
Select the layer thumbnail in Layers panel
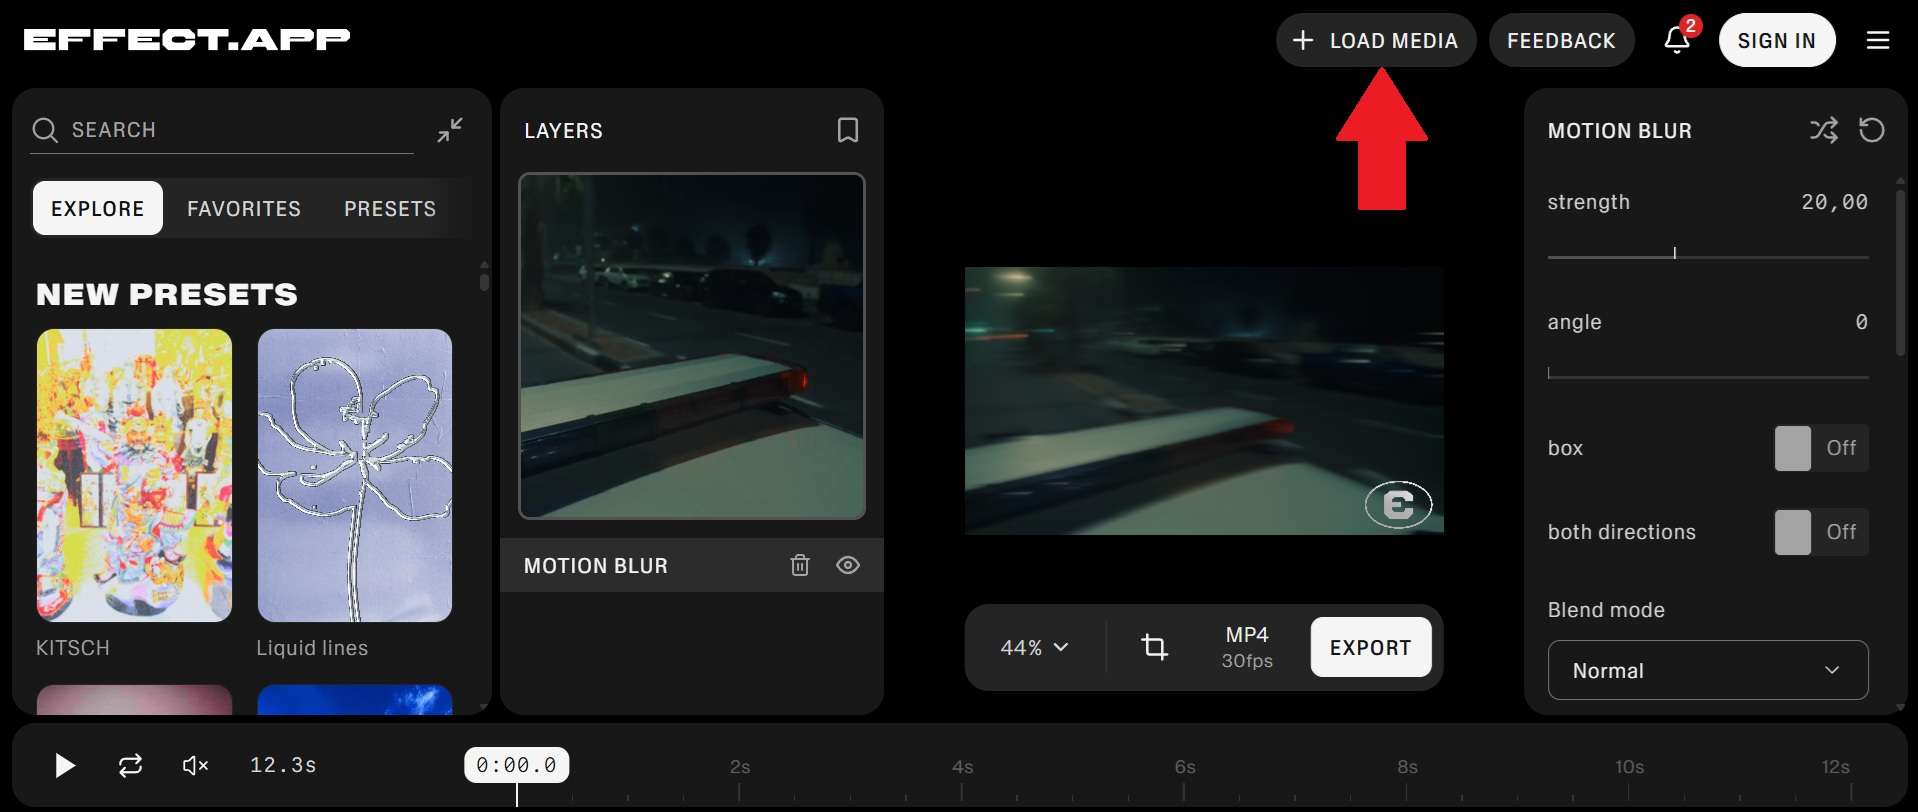[x=692, y=346]
